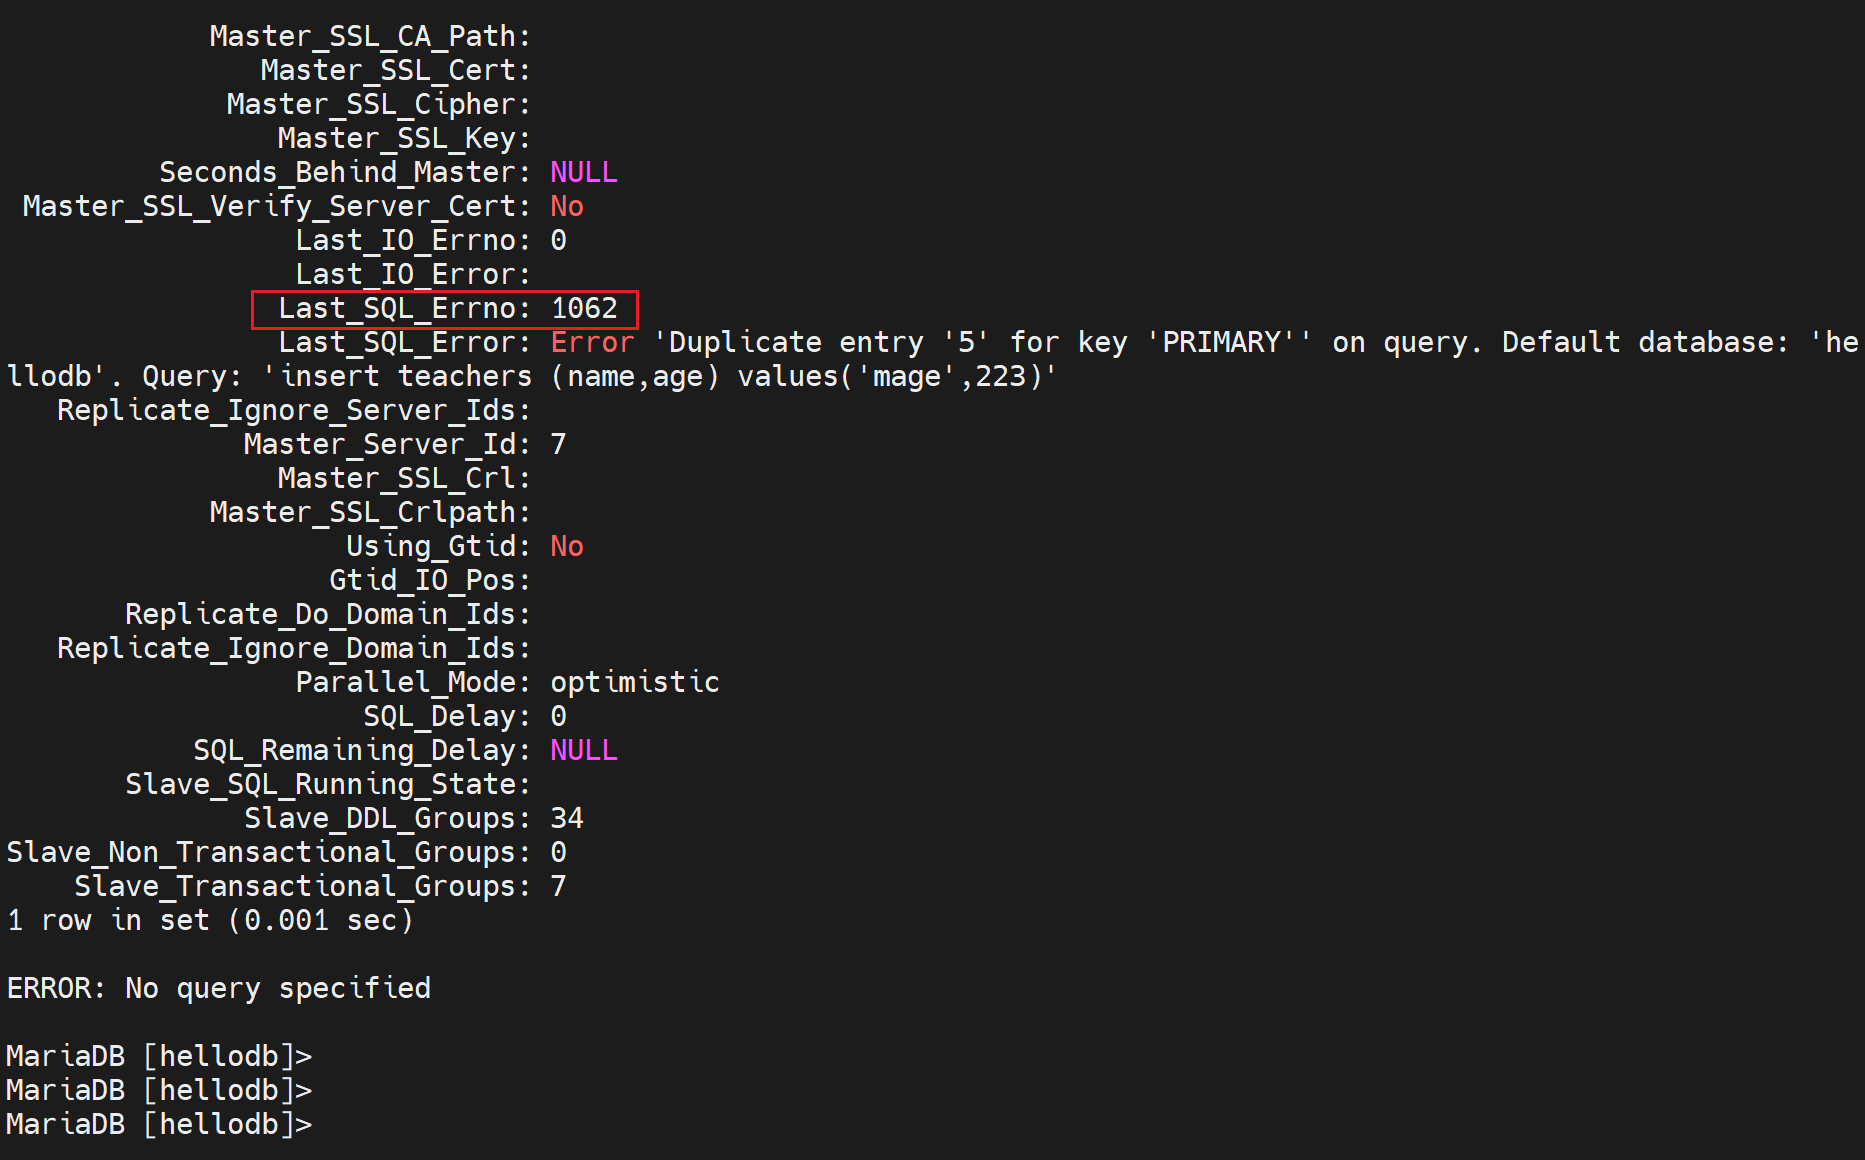
Task: Click the Replicate_Ignore_Server_Ids label
Action: tap(293, 410)
